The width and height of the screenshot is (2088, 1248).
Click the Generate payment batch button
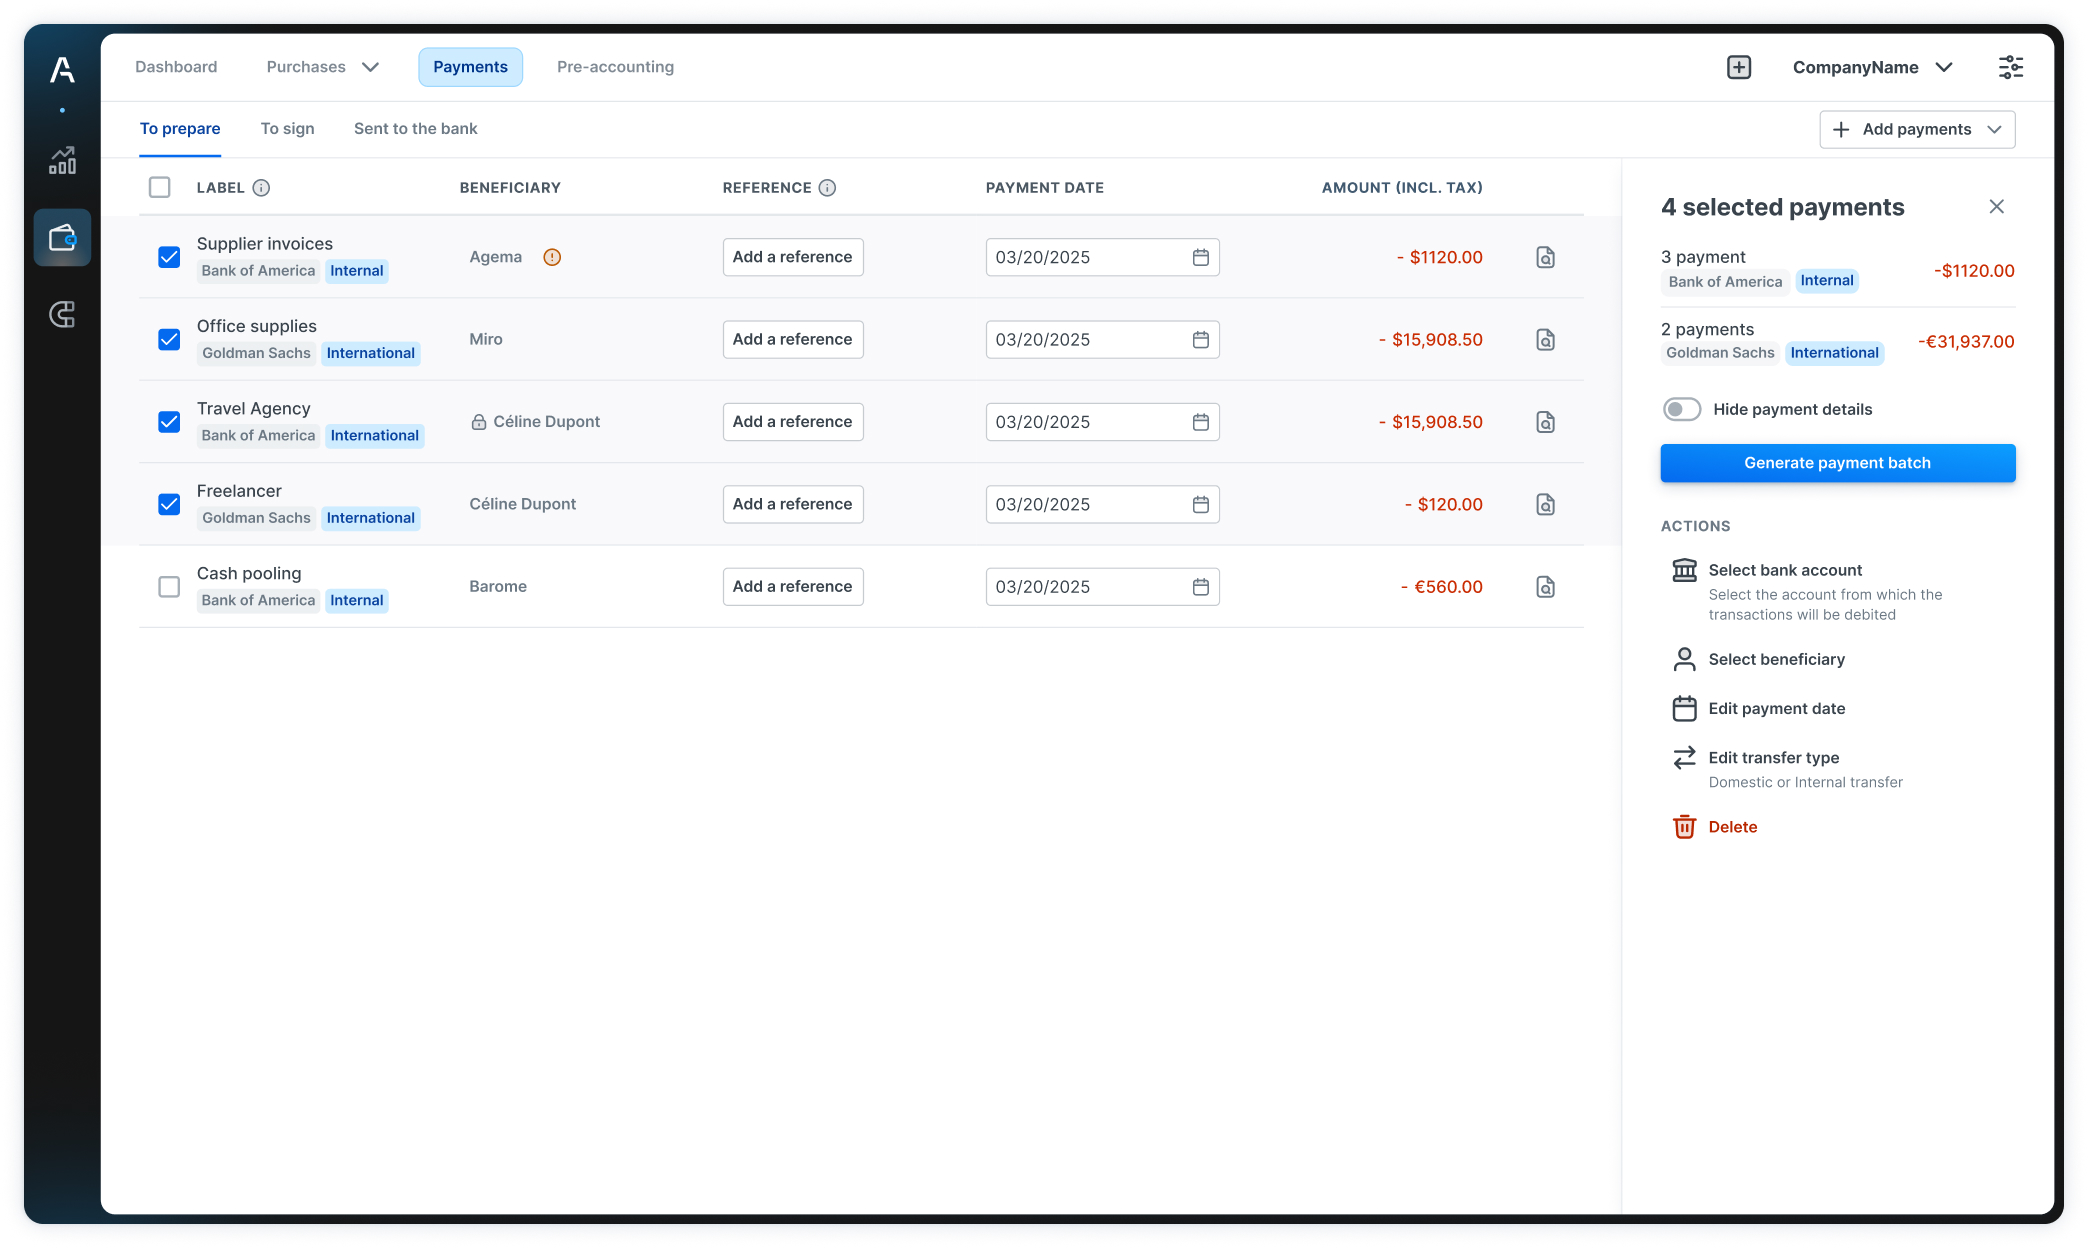click(x=1838, y=462)
